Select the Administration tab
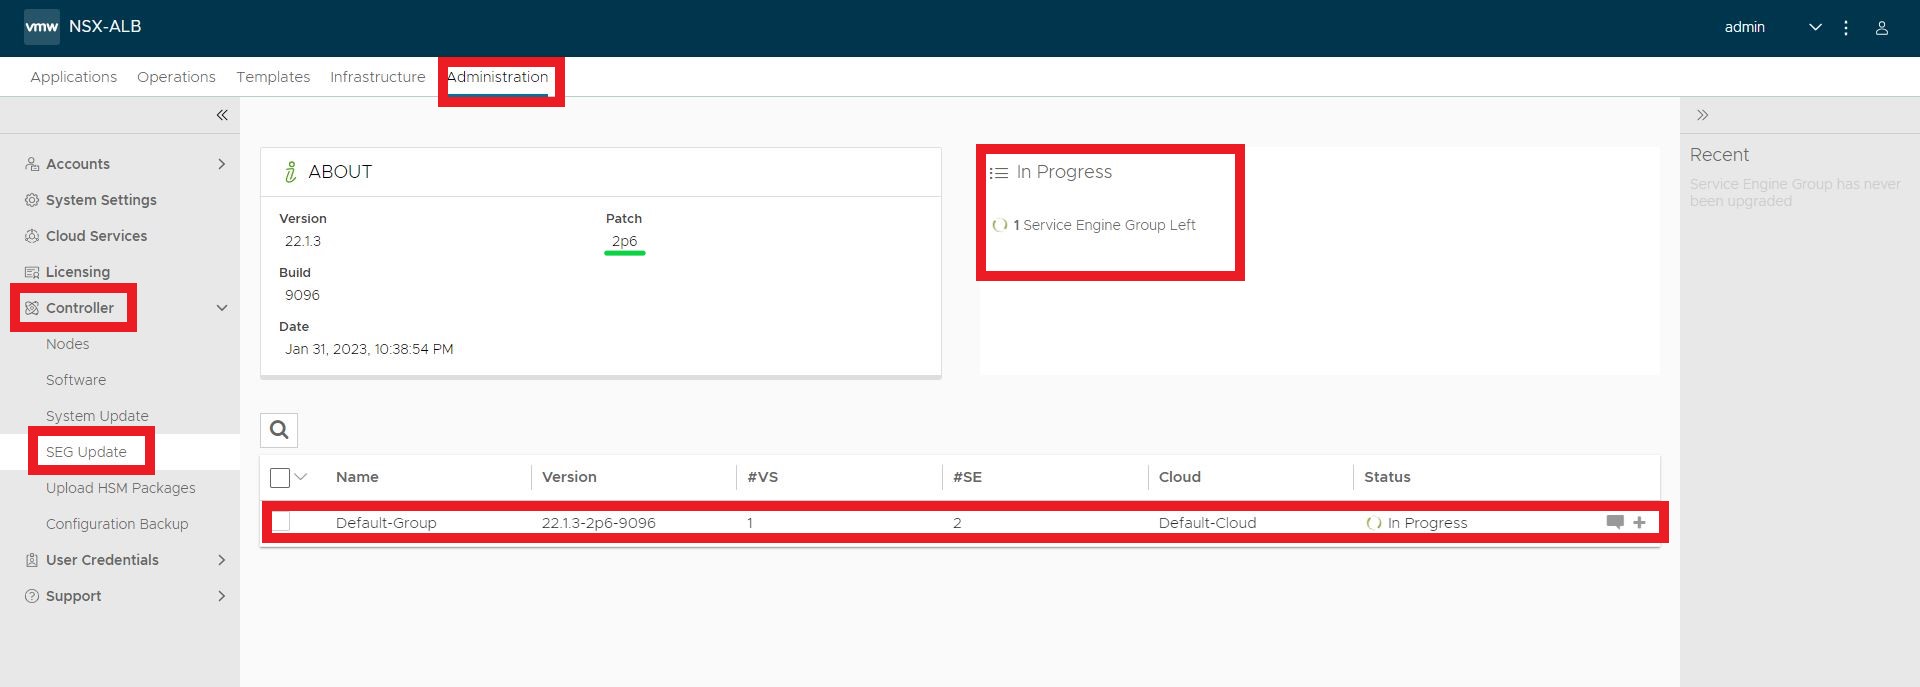Viewport: 1920px width, 687px height. 497,77
